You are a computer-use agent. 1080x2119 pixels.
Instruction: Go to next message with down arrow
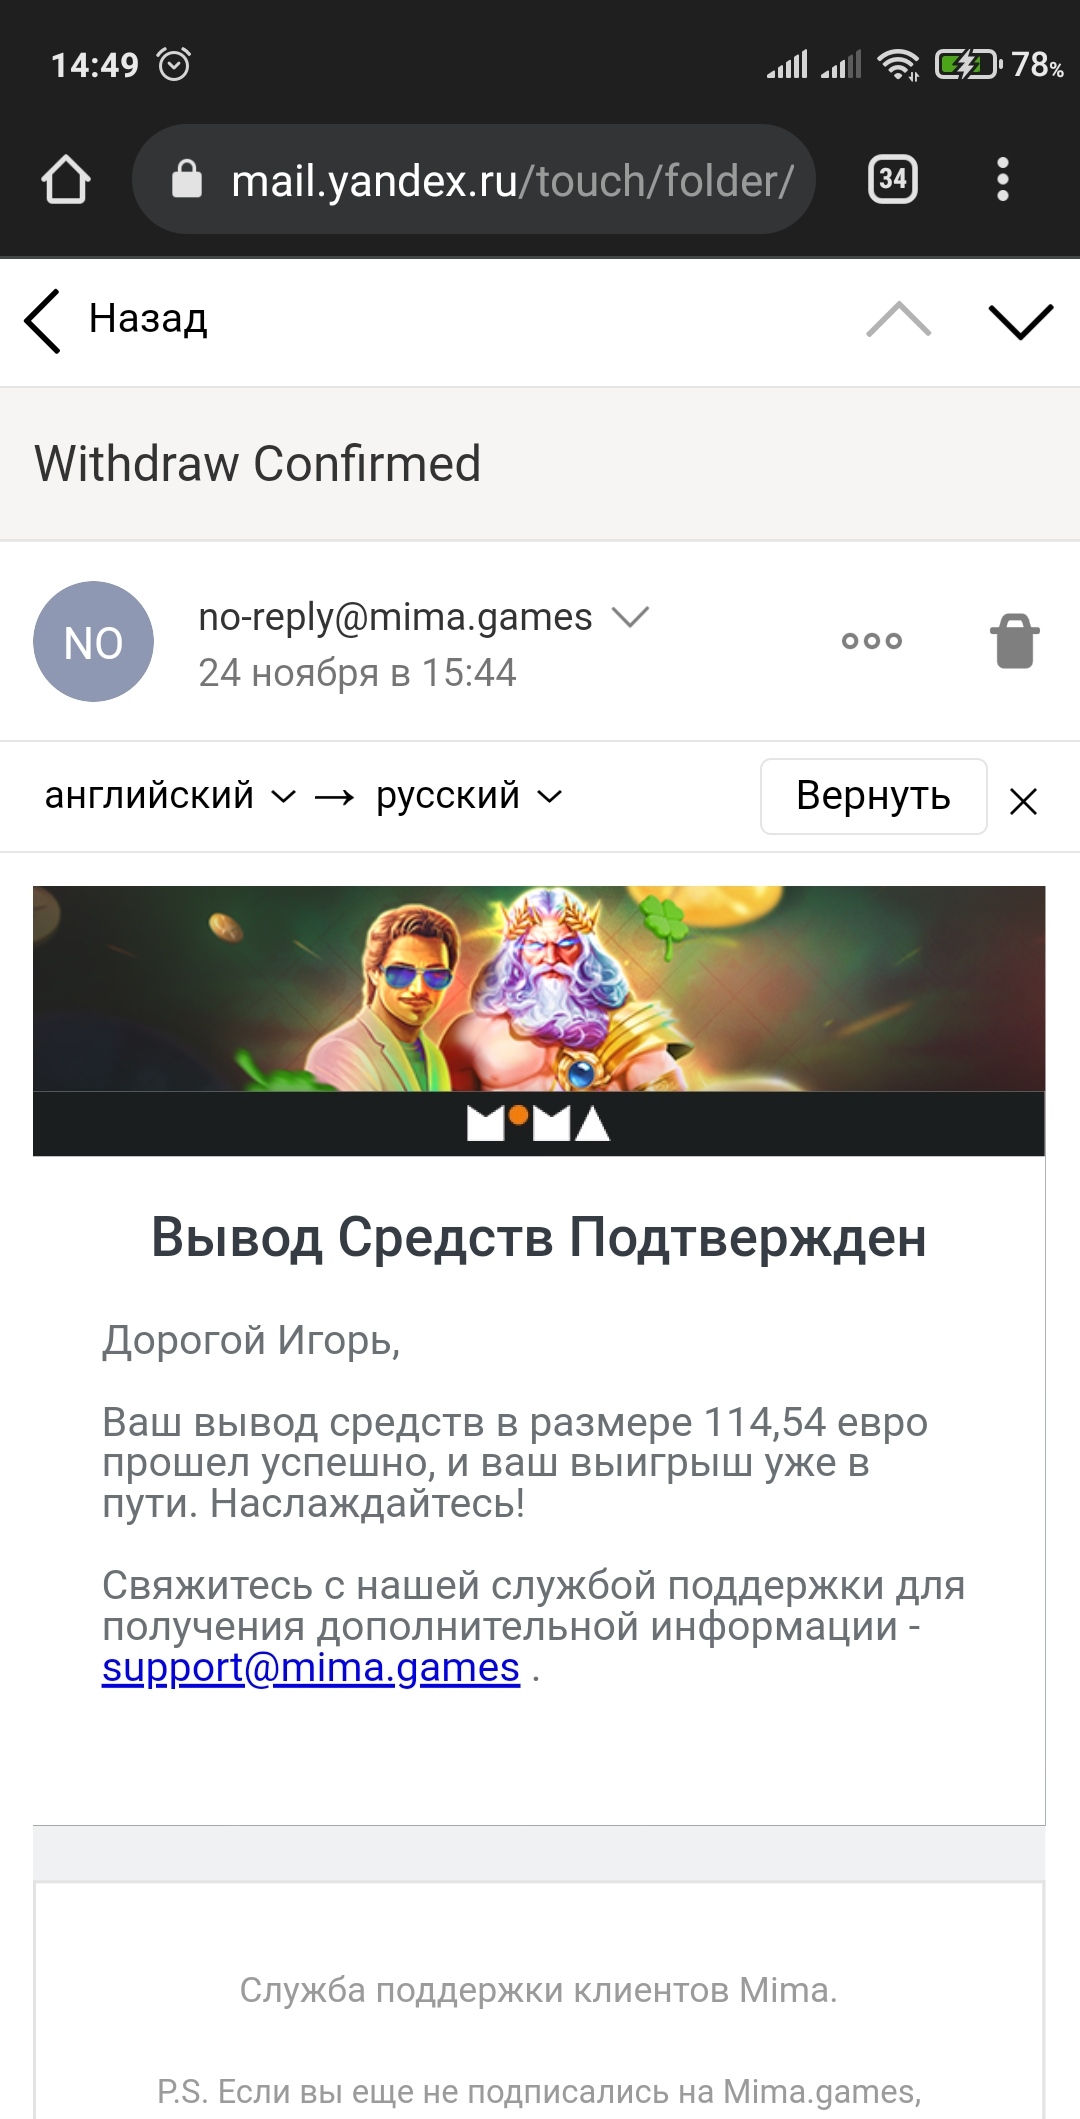[x=1020, y=321]
